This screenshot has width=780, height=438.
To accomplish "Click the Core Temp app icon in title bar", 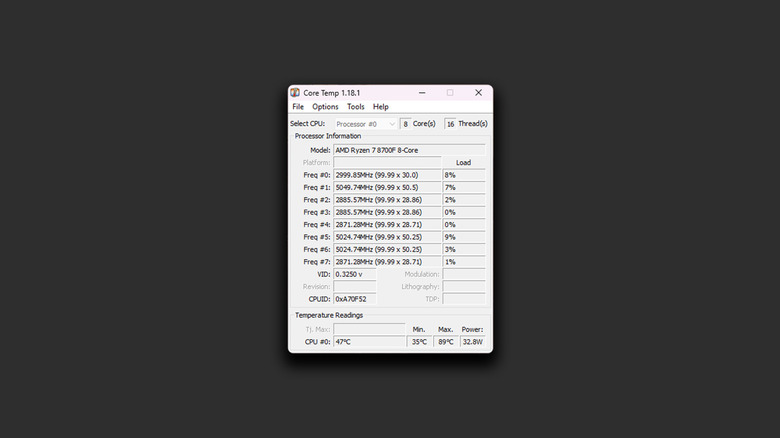I will pos(295,93).
